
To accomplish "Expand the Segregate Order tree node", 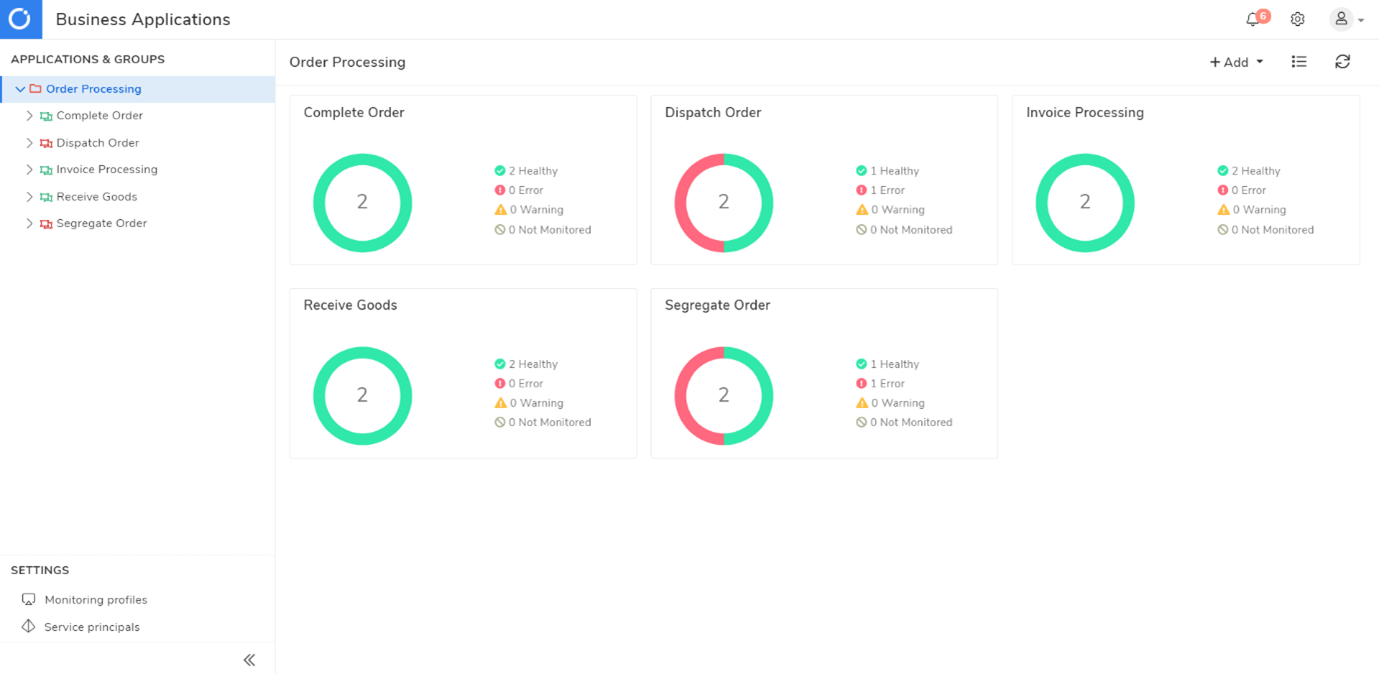I will 29,224.
